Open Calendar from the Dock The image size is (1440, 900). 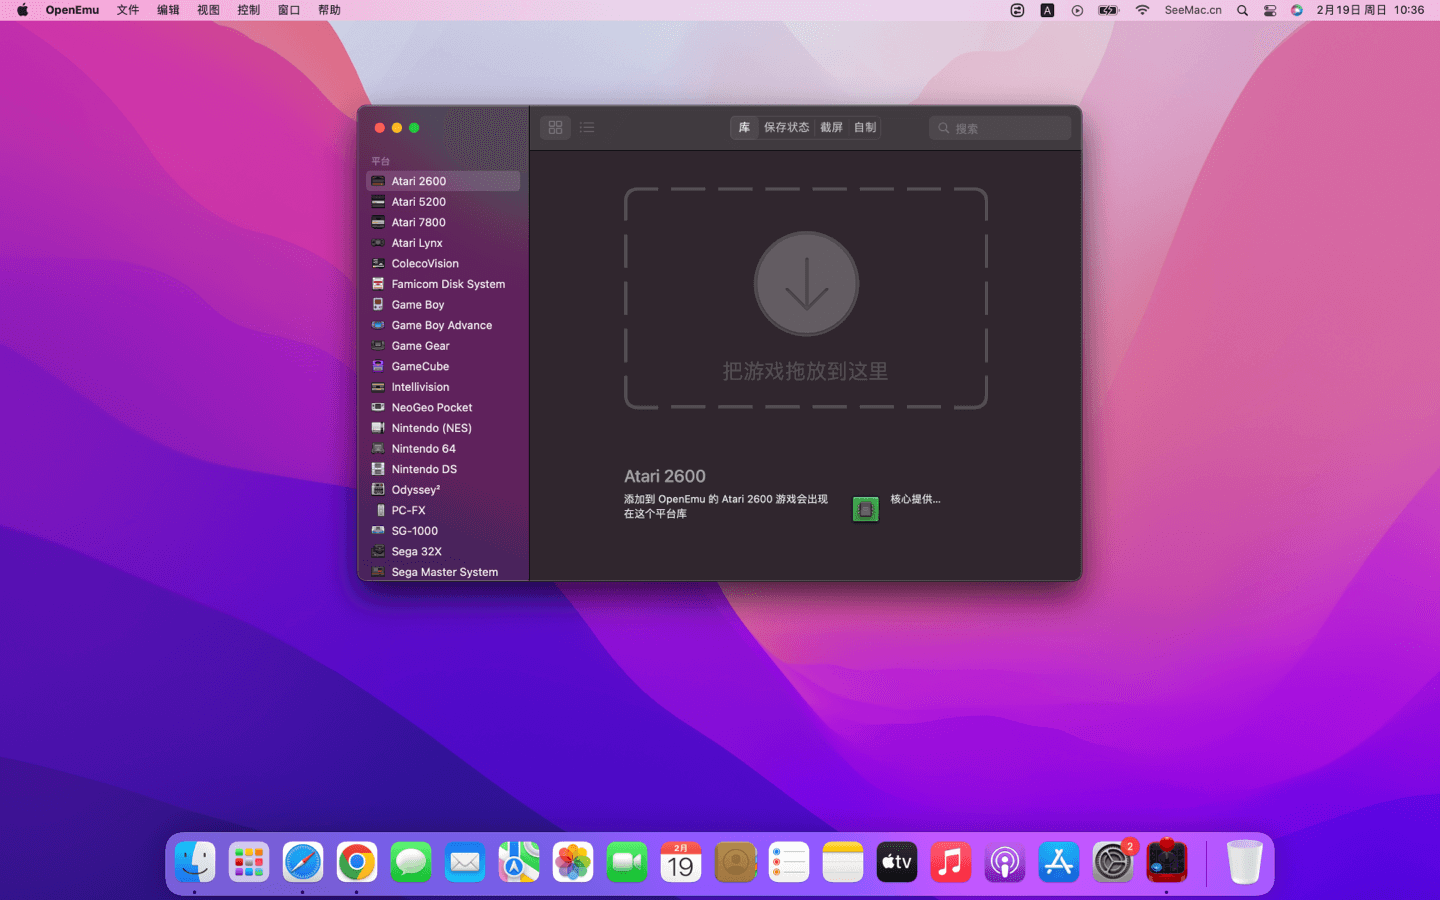681,862
